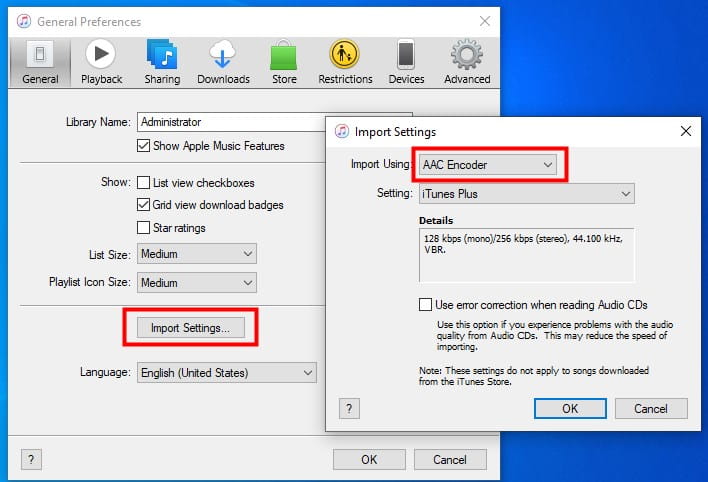Screen dimensions: 708x482
Task: Cancel the Import Settings dialog
Action: point(651,408)
